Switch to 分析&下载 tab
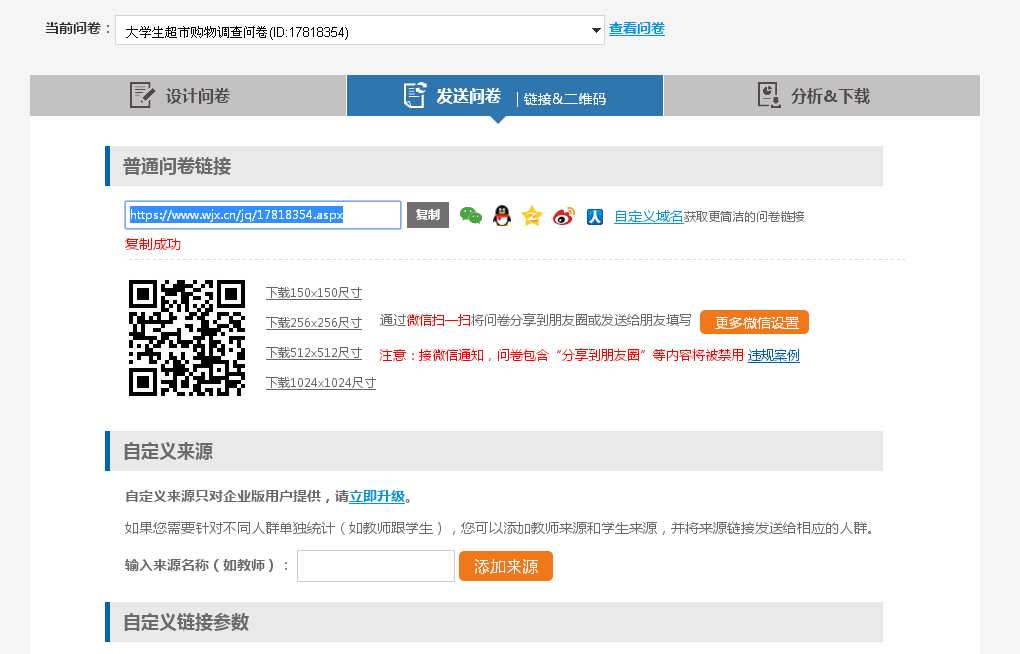 [822, 96]
